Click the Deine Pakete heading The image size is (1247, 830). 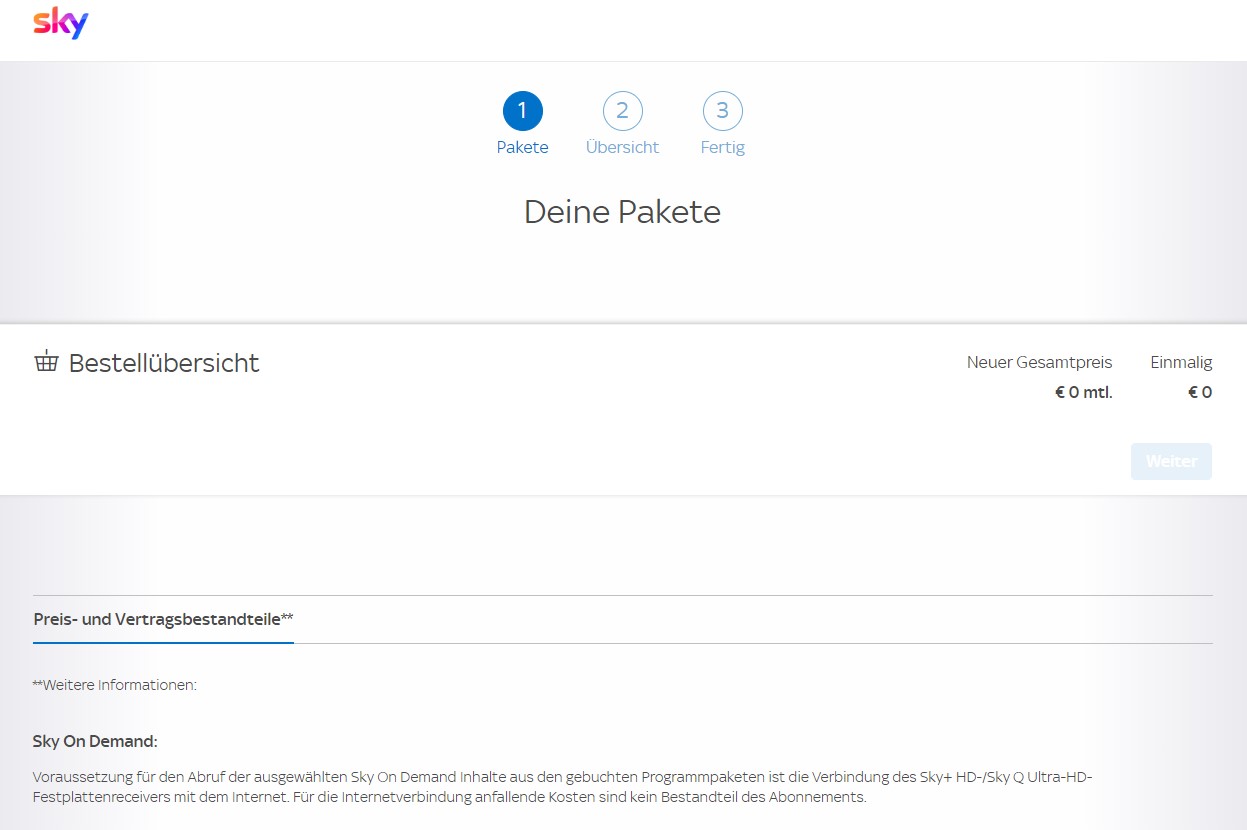(x=622, y=212)
